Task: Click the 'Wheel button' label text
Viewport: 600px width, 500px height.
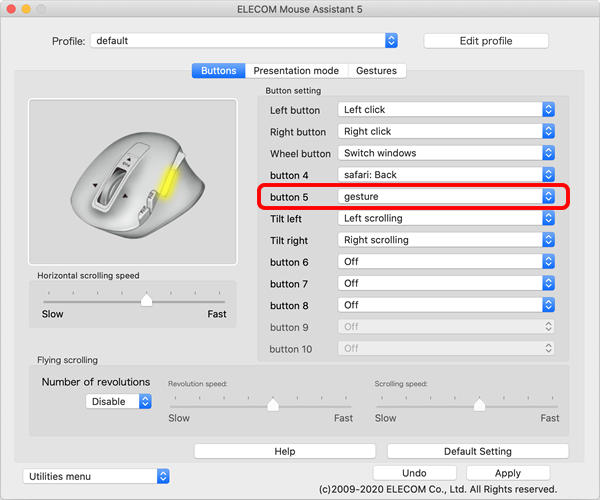Action: (300, 154)
